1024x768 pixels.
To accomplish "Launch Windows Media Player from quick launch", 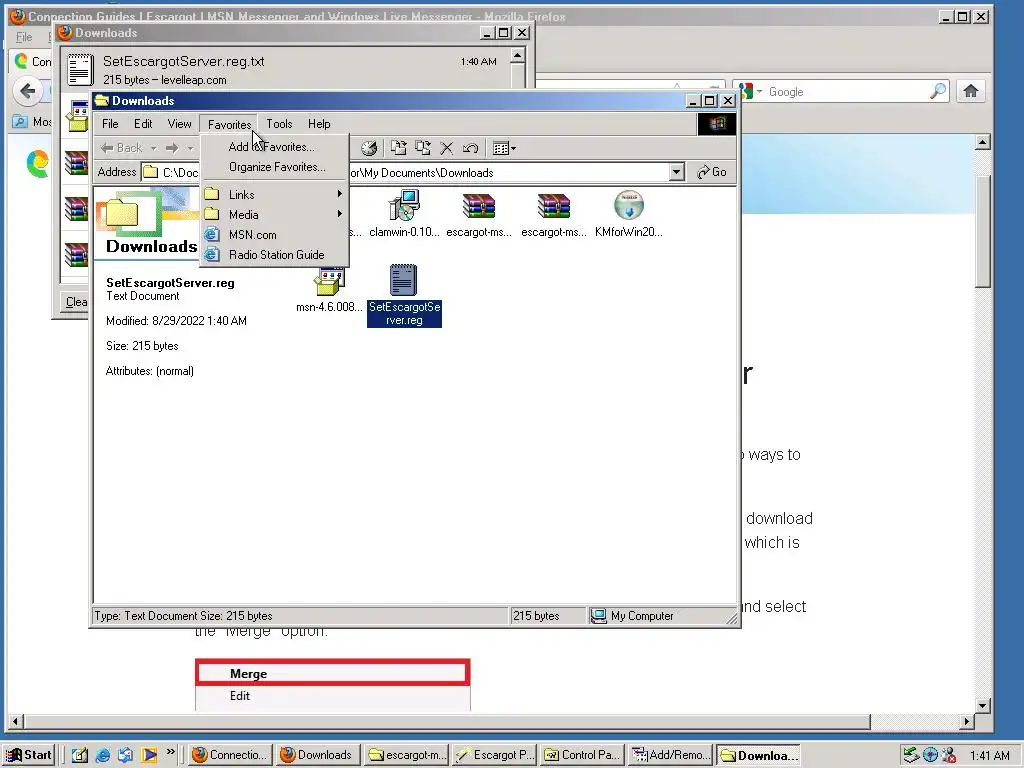I will 150,755.
